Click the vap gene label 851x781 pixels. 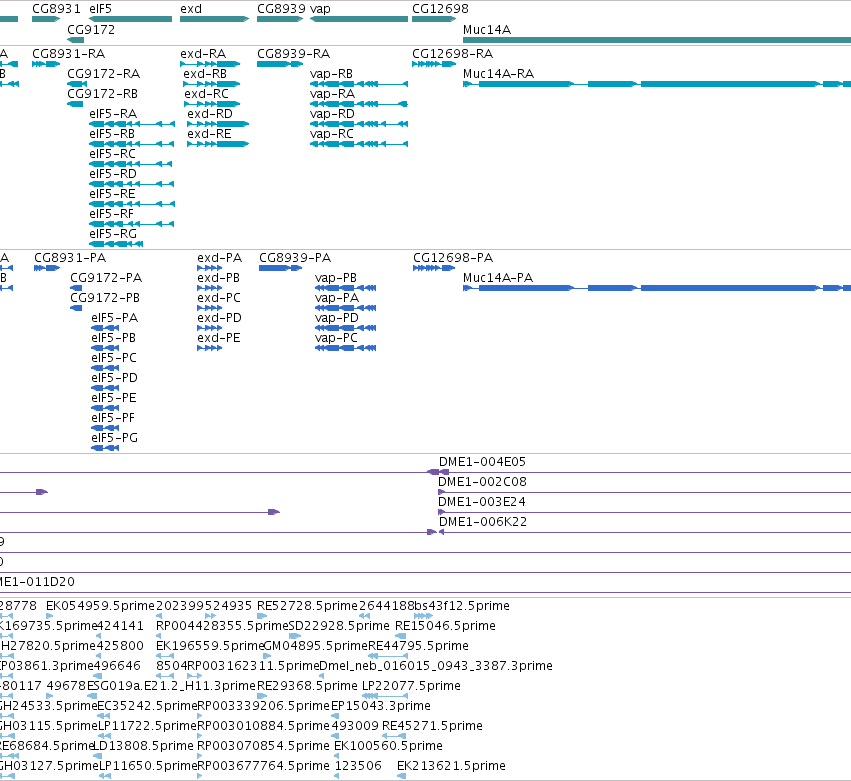click(320, 9)
